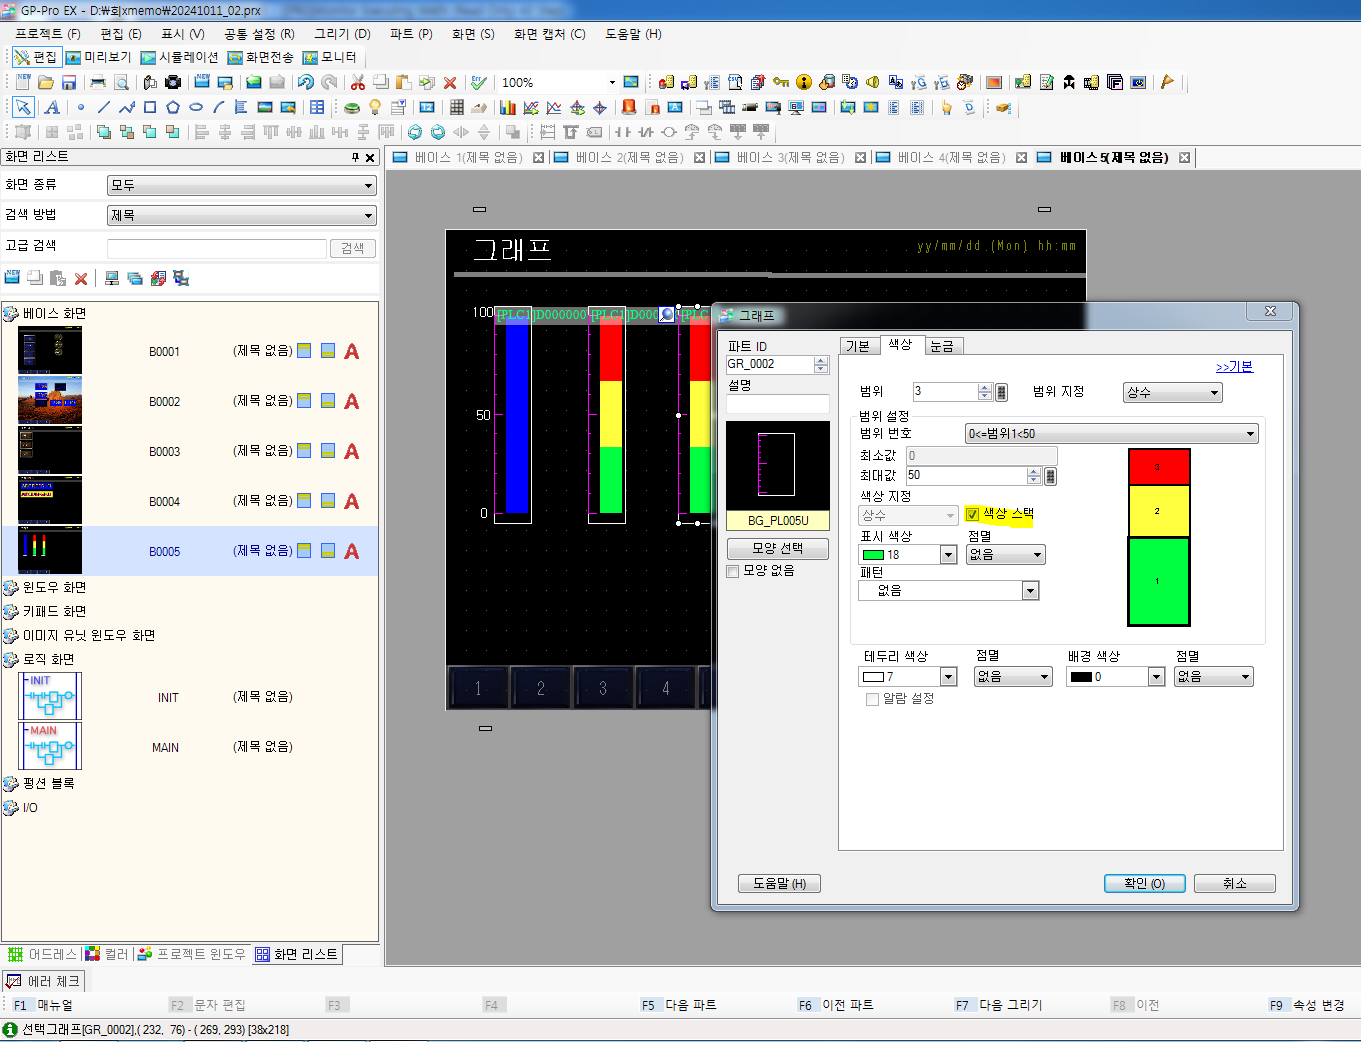Select the Ellipse drawing tool
Viewport: 1361px width, 1042px height.
click(196, 107)
